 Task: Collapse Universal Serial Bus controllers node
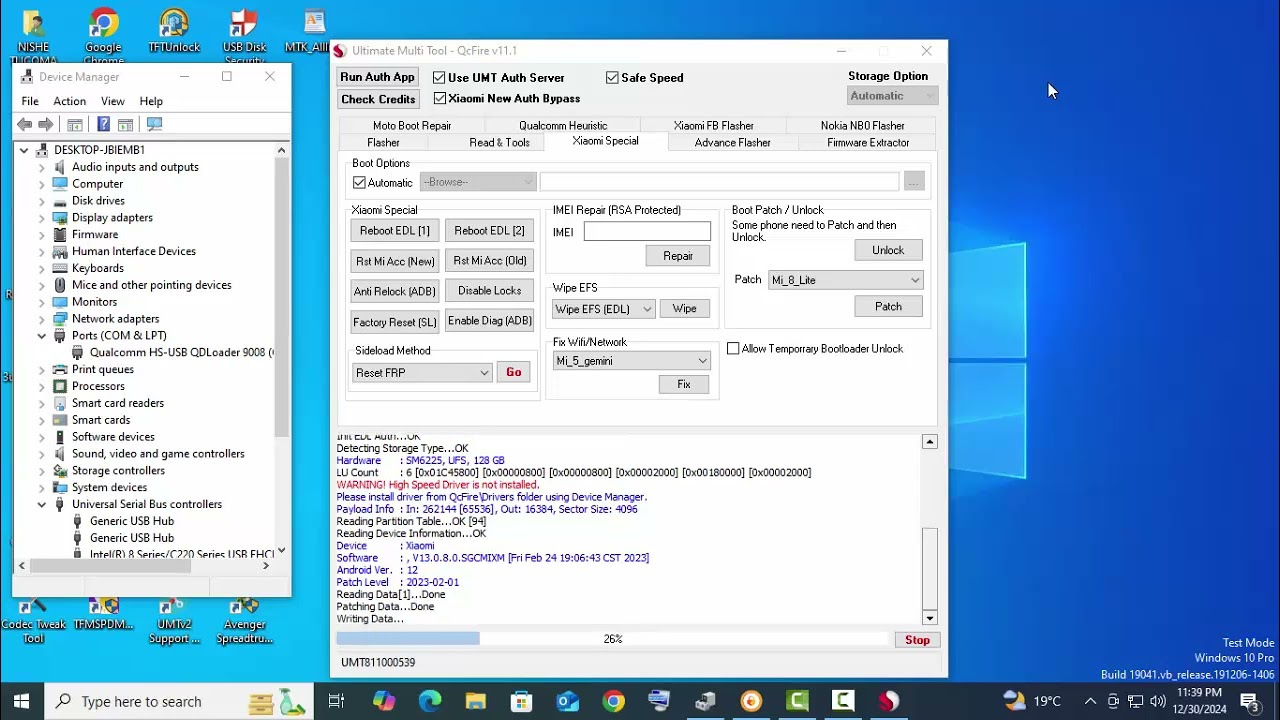tap(42, 504)
